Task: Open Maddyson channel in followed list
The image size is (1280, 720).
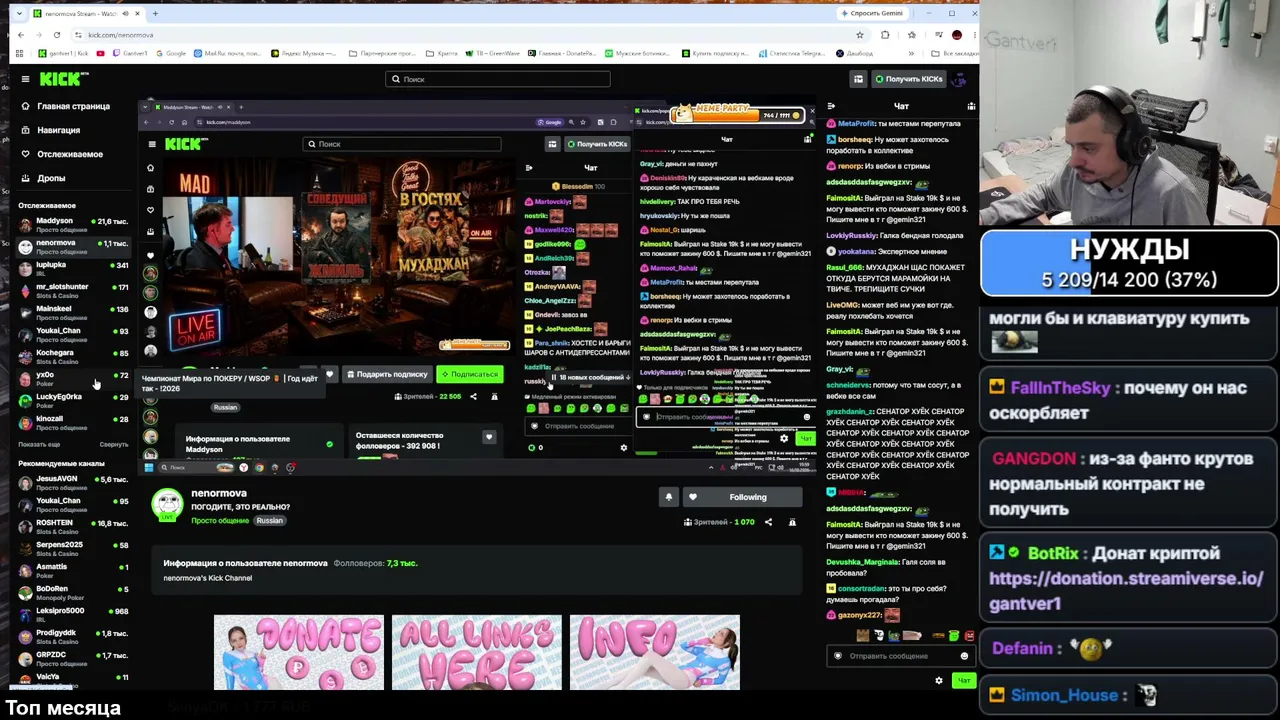Action: 74,224
